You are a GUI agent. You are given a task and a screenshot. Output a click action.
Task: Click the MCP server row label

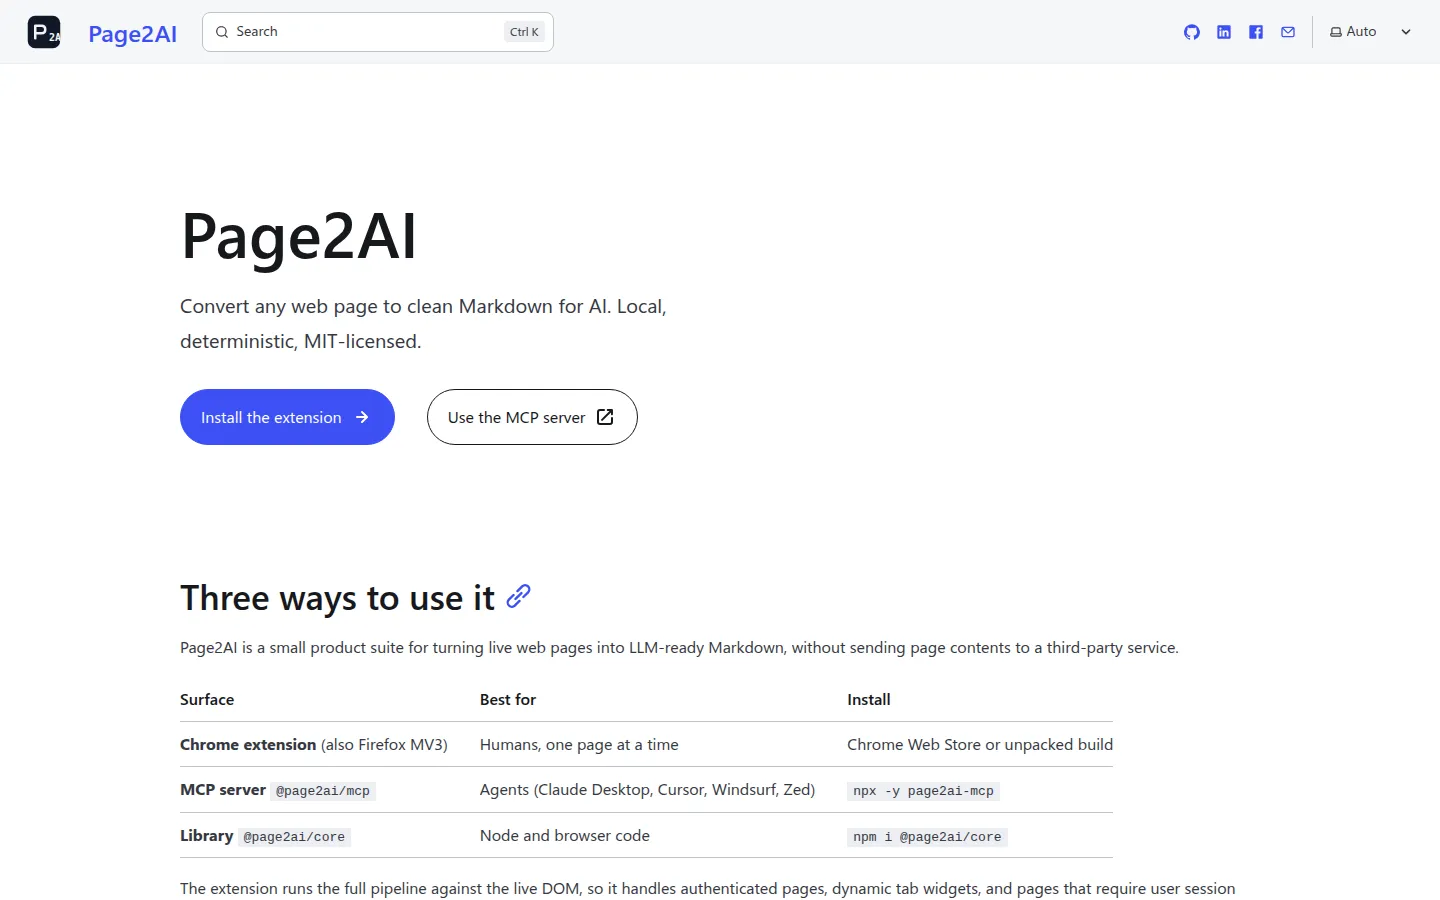(x=223, y=790)
